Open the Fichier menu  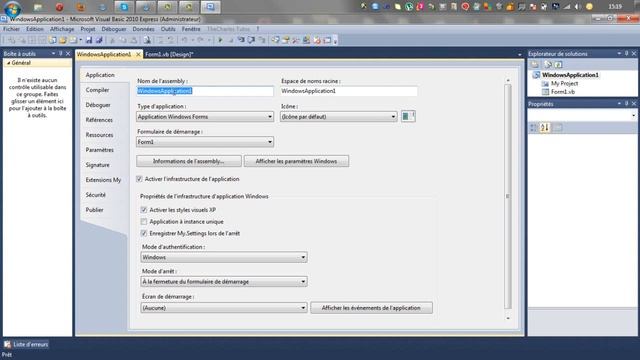click(x=11, y=29)
